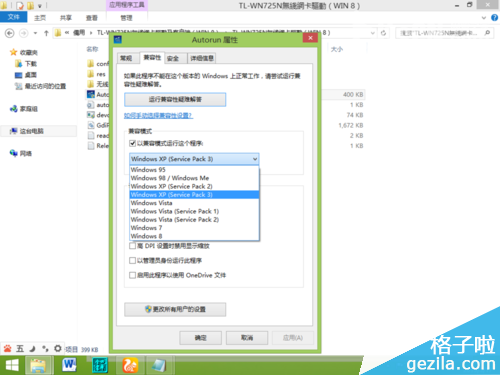Open the Home ribbon tab in Explorer
This screenshot has height=375, width=500.
click(x=40, y=18)
